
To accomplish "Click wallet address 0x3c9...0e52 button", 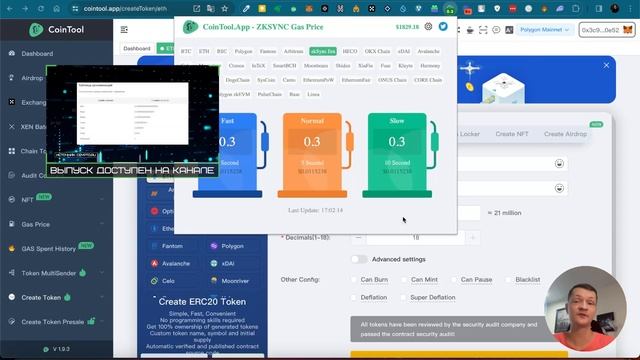I will pyautogui.click(x=607, y=30).
